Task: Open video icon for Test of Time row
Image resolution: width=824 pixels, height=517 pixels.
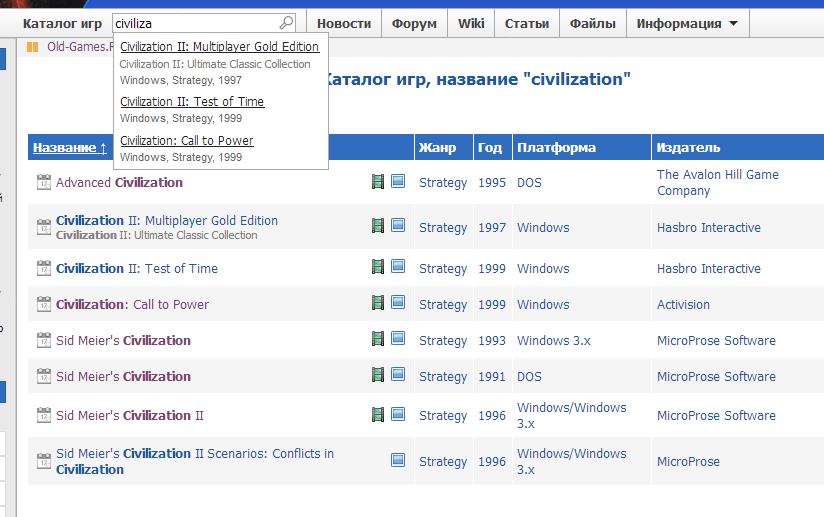Action: pyautogui.click(x=378, y=267)
